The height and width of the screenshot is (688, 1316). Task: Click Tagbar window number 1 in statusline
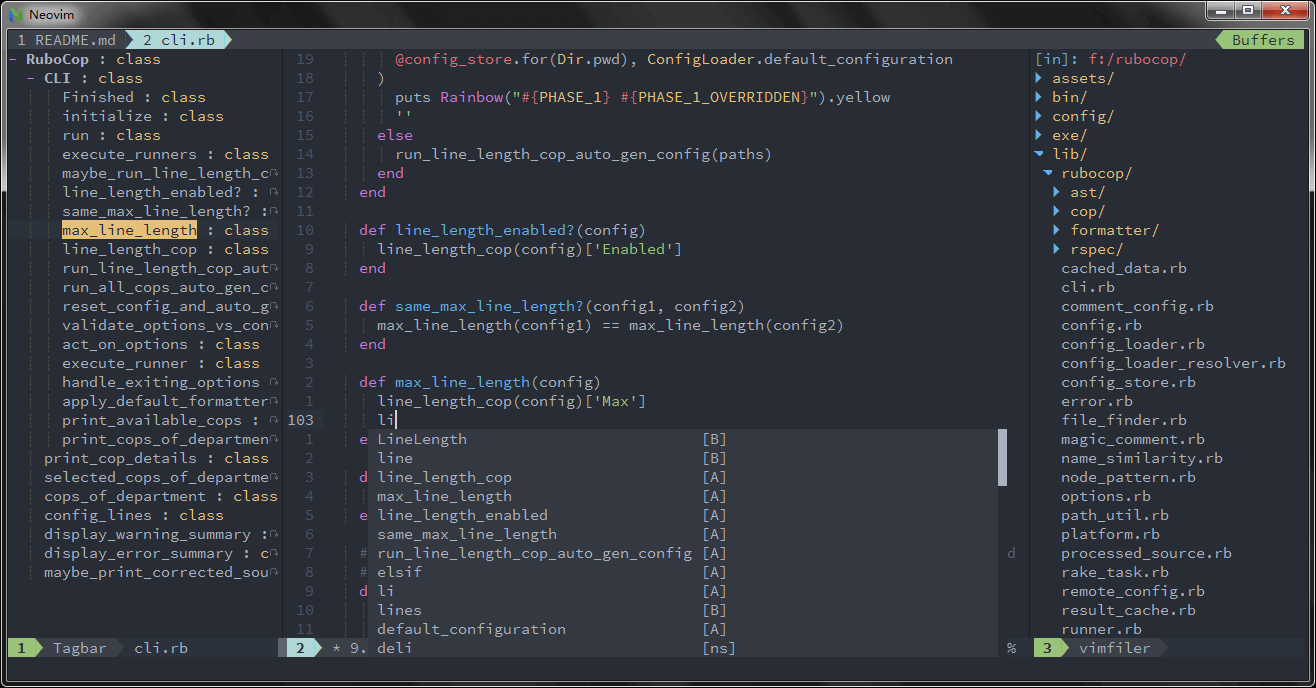(22, 648)
